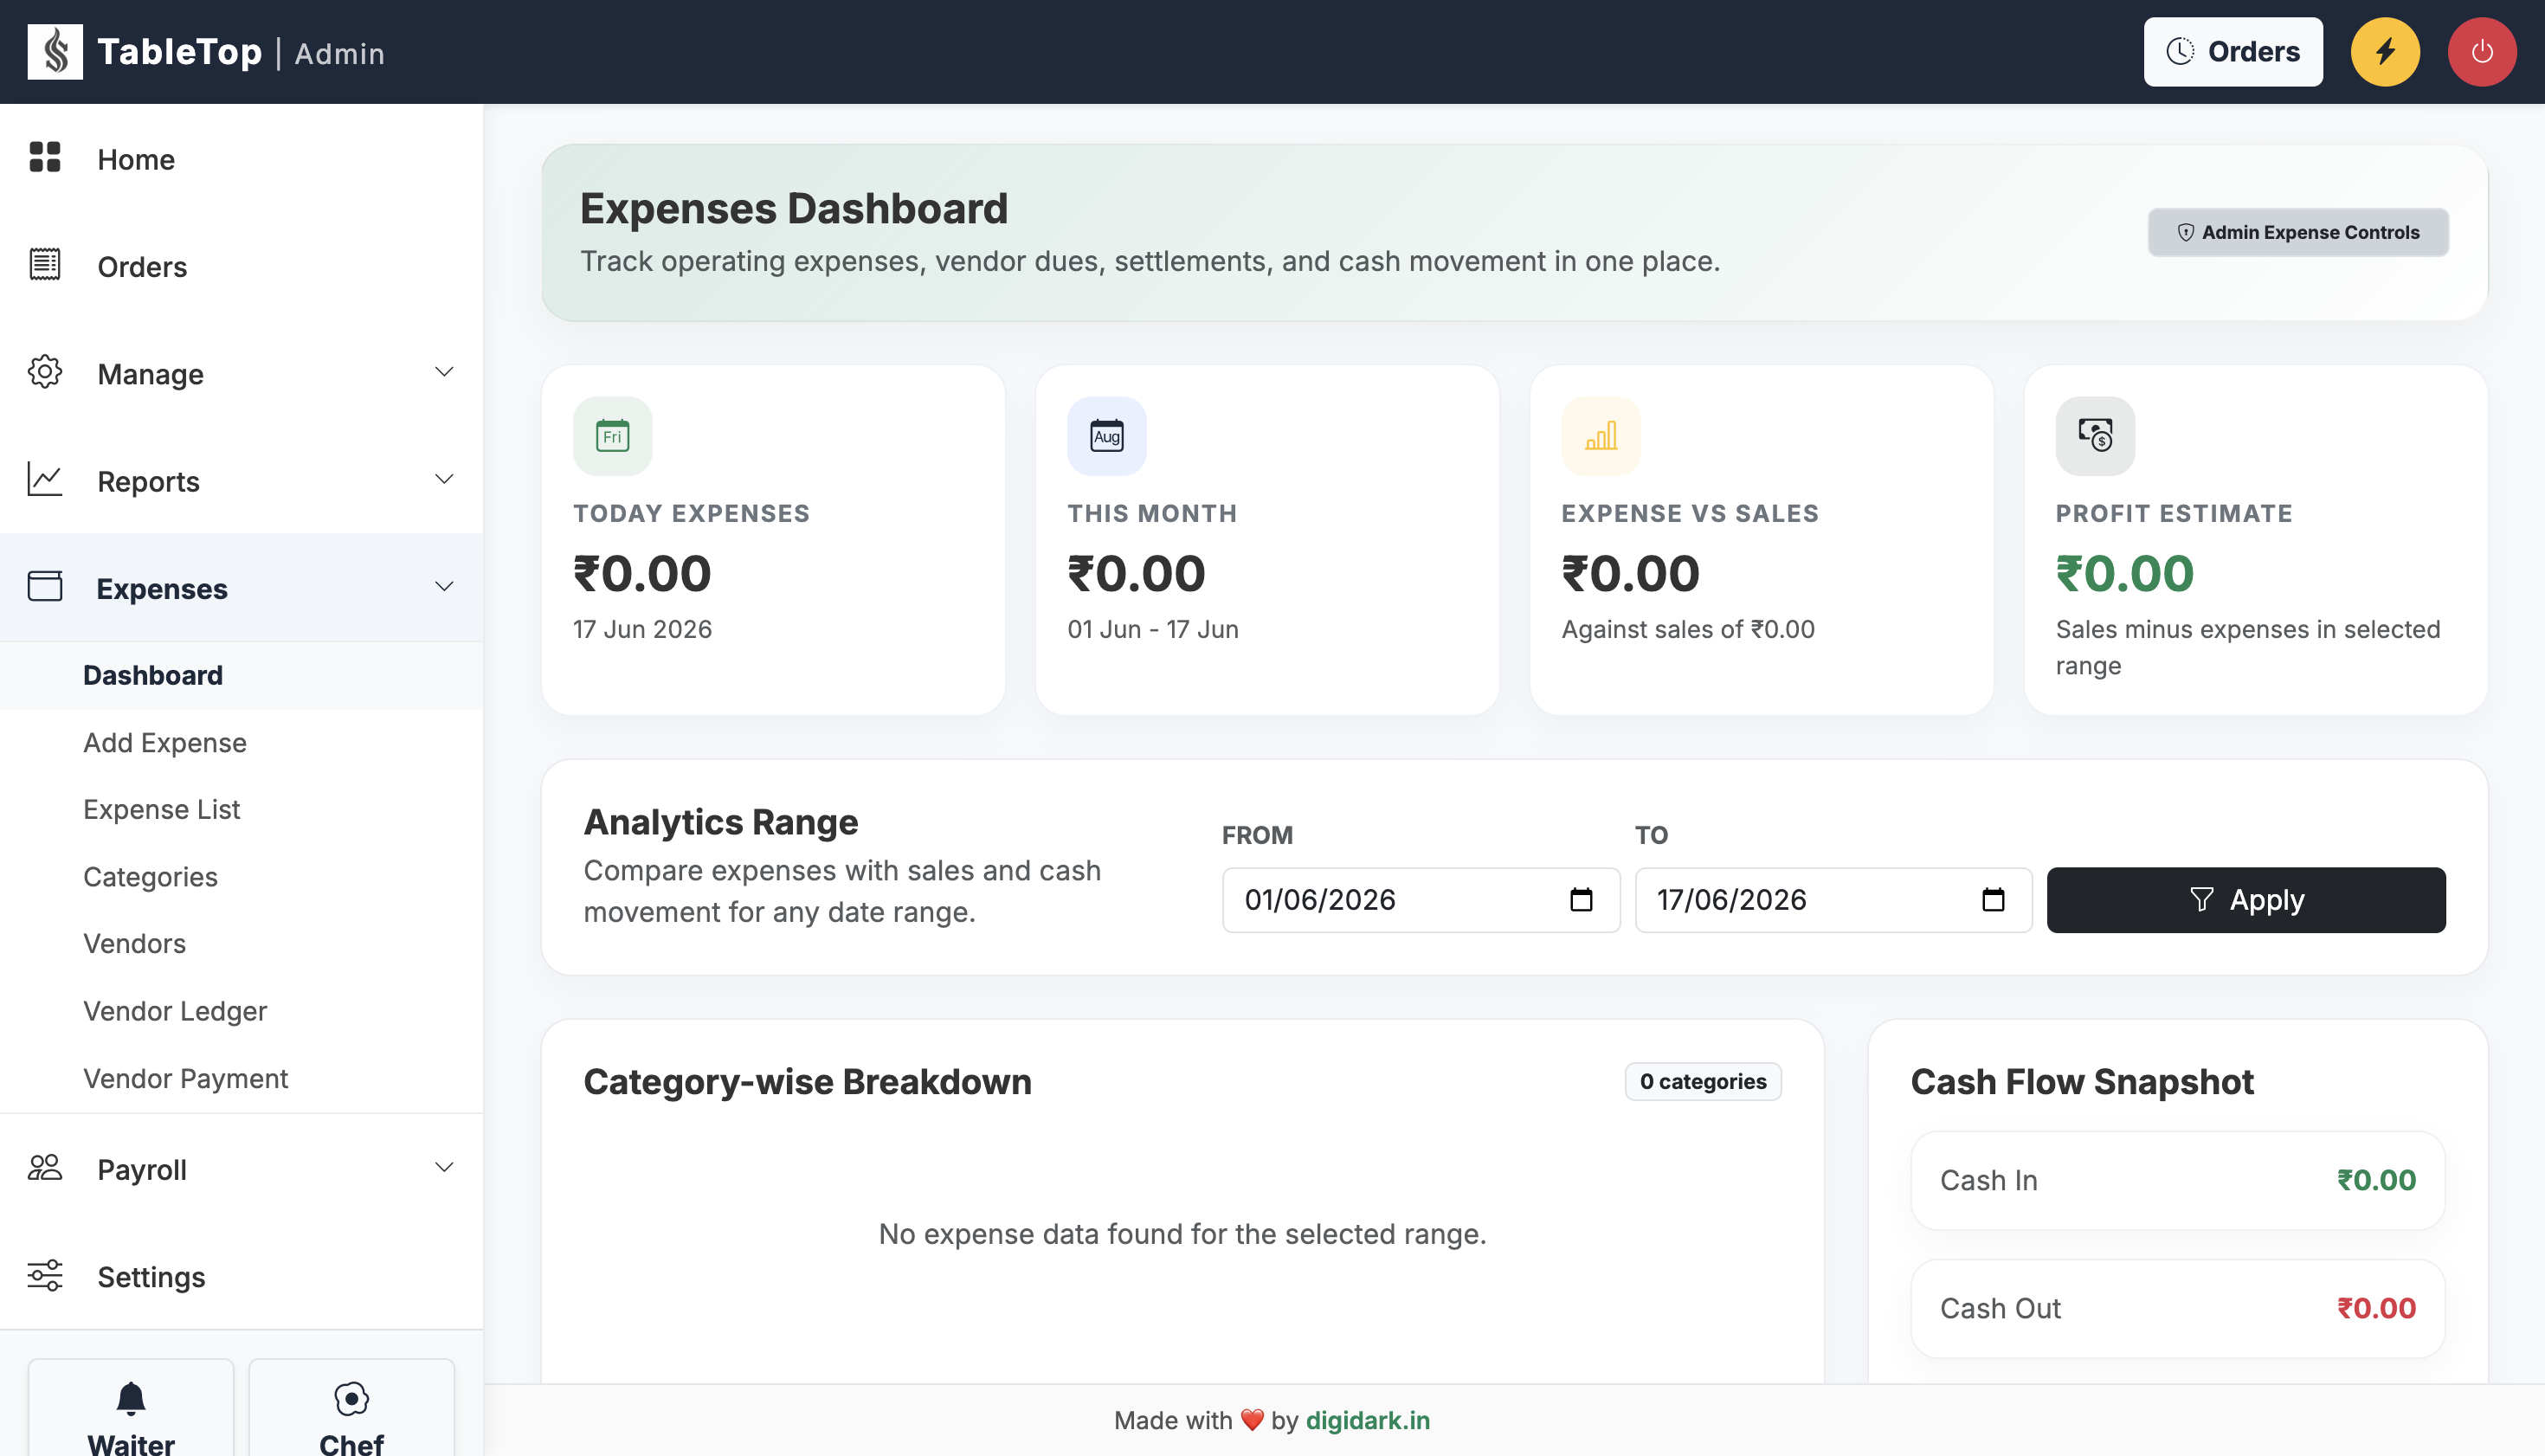Open the Vendors submenu item
The image size is (2545, 1456).
pyautogui.click(x=241, y=943)
